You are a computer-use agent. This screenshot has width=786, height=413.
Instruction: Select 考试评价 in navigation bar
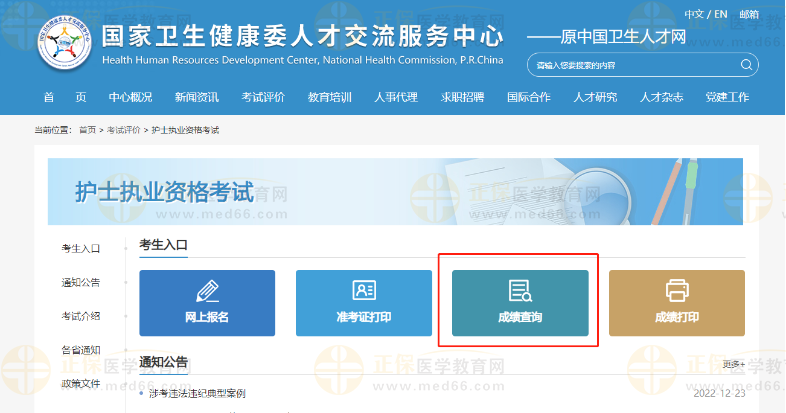click(263, 97)
